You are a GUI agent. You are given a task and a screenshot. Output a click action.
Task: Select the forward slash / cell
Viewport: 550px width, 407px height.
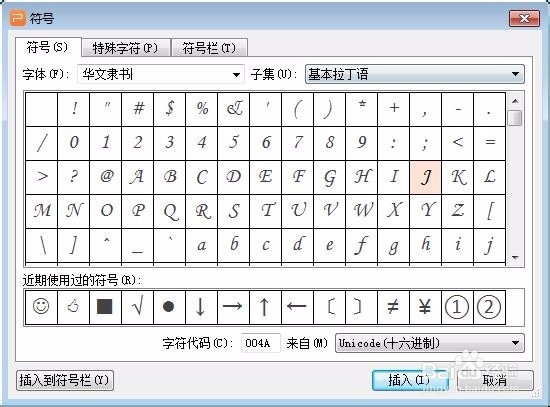(x=41, y=143)
